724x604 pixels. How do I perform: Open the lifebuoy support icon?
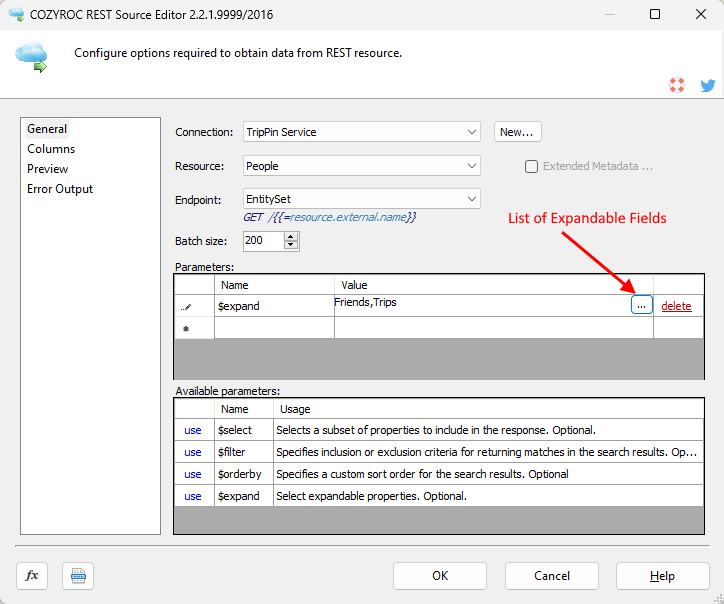tap(677, 85)
